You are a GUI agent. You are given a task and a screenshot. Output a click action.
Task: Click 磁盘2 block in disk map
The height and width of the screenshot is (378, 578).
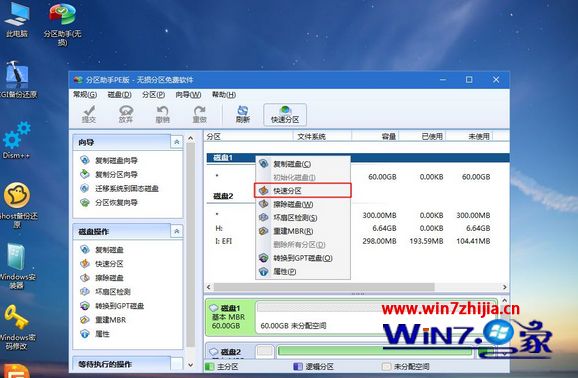point(230,352)
